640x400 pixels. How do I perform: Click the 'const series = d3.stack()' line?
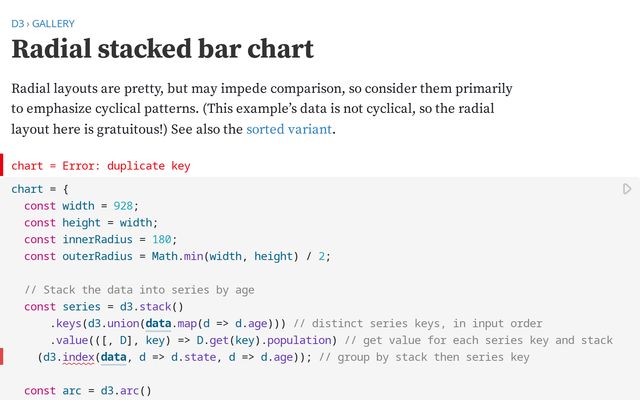(104, 306)
